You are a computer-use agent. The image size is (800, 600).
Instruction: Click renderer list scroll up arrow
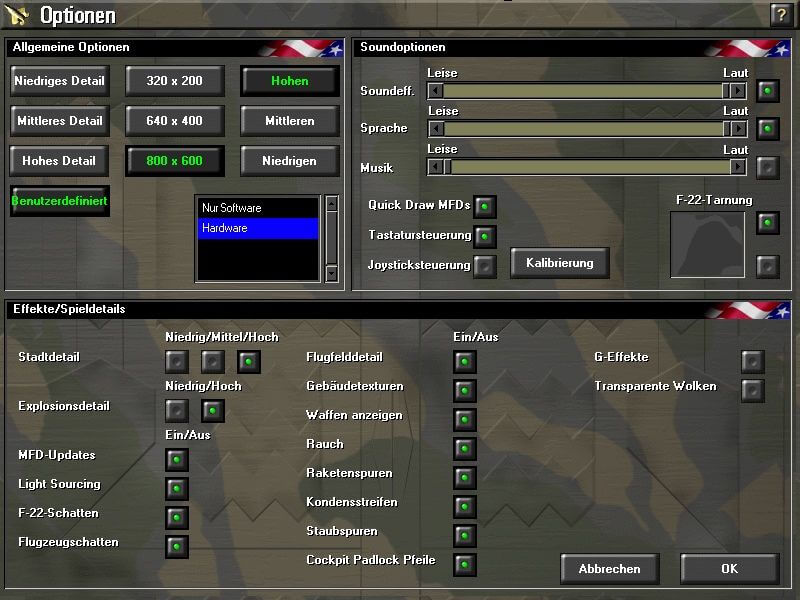click(x=332, y=204)
